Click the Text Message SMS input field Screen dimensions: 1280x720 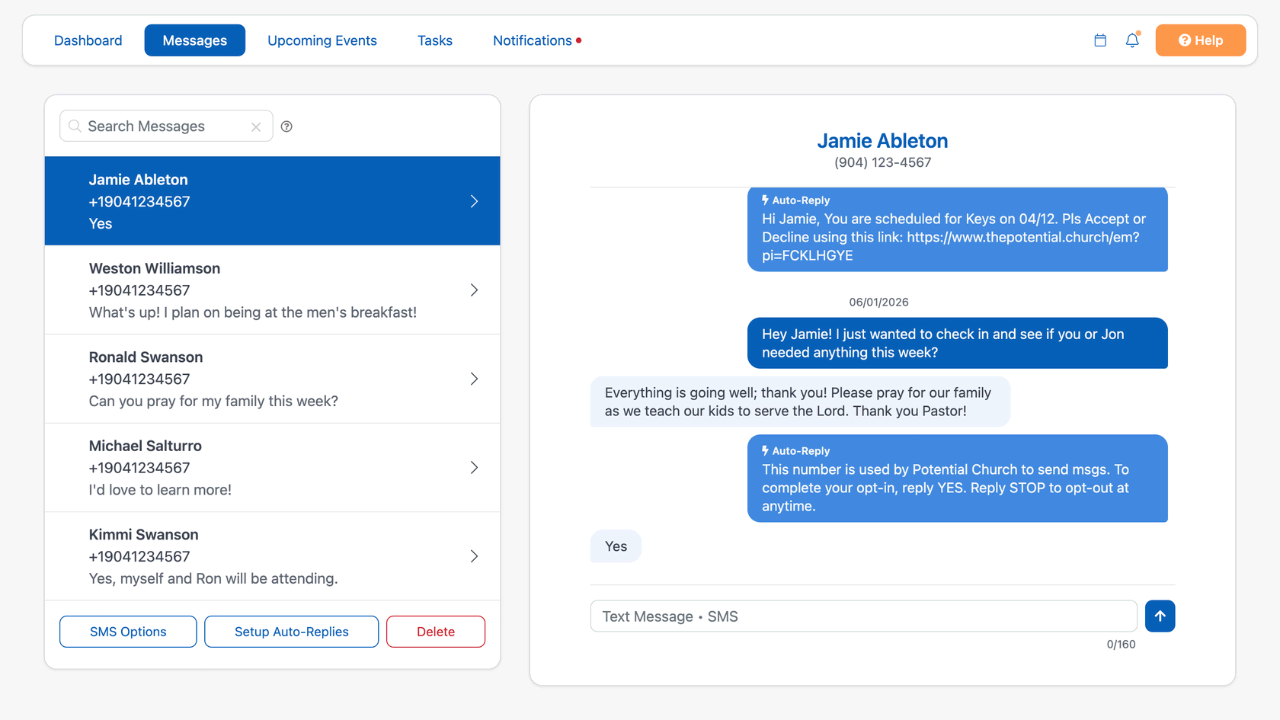[x=864, y=616]
